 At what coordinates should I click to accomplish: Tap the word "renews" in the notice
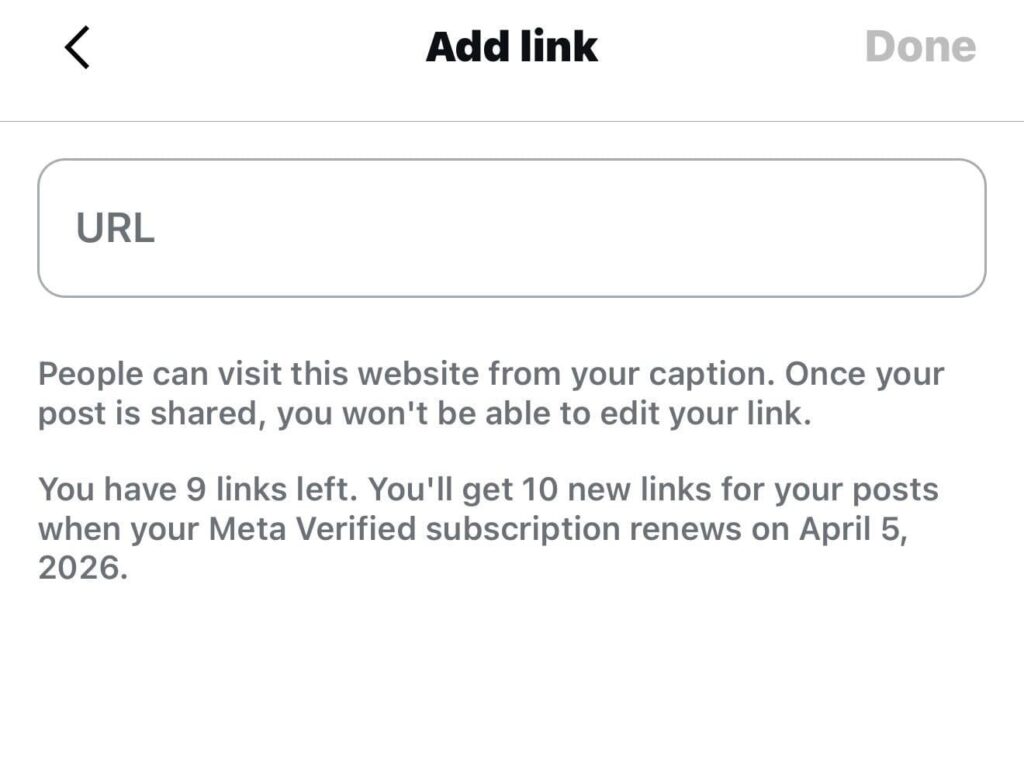tap(692, 529)
